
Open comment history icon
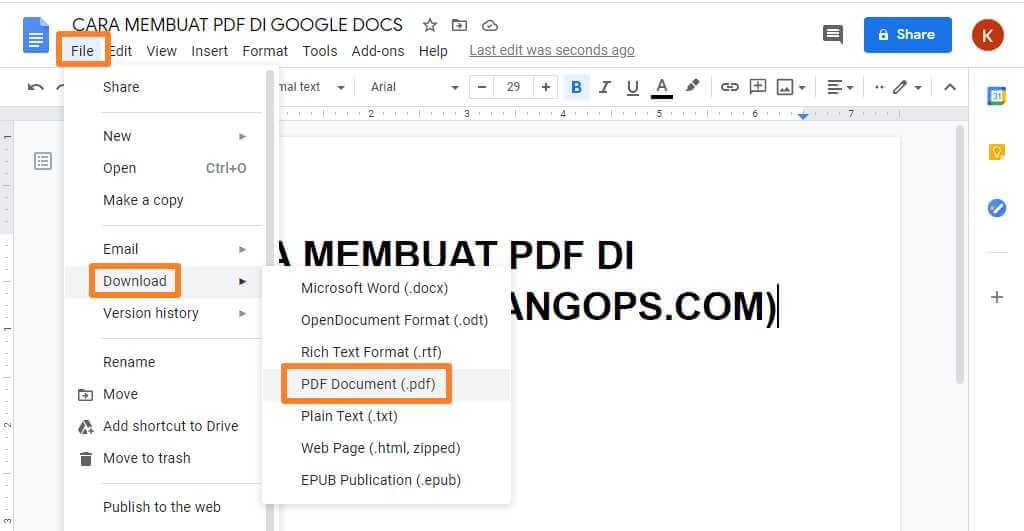tap(833, 35)
